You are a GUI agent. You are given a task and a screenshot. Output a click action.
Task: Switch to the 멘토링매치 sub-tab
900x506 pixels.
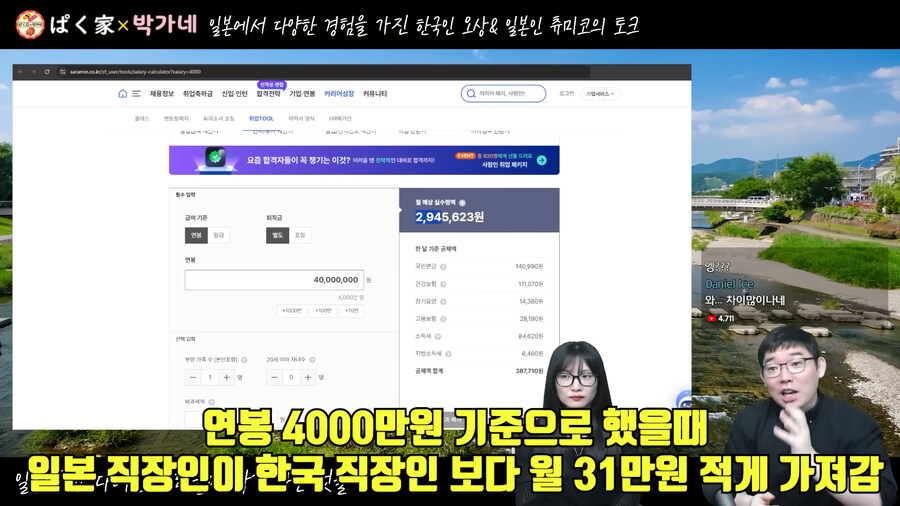[x=176, y=119]
